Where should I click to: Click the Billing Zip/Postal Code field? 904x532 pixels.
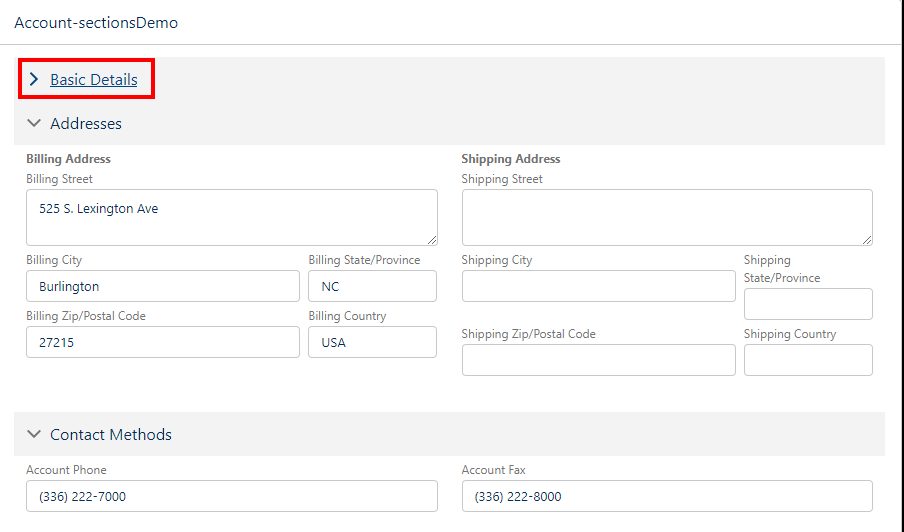[163, 342]
